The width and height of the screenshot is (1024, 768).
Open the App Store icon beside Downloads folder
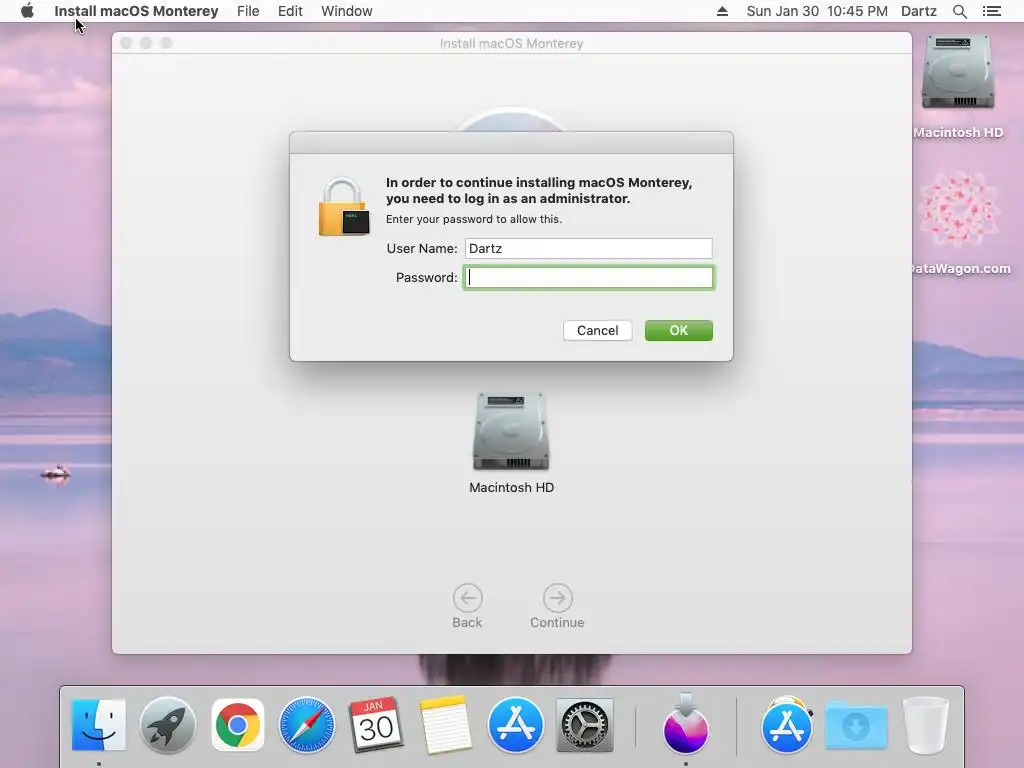(787, 725)
